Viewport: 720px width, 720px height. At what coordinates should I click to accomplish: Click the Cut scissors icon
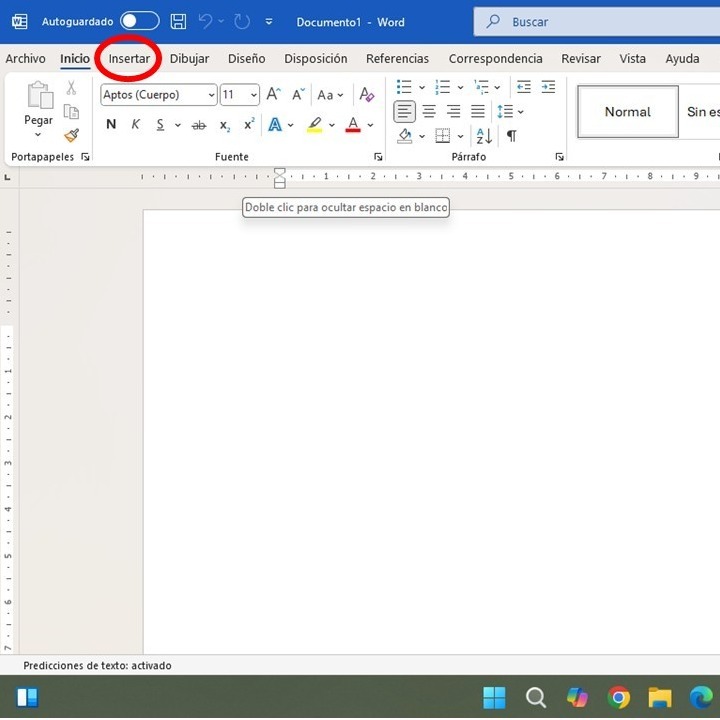click(x=71, y=88)
